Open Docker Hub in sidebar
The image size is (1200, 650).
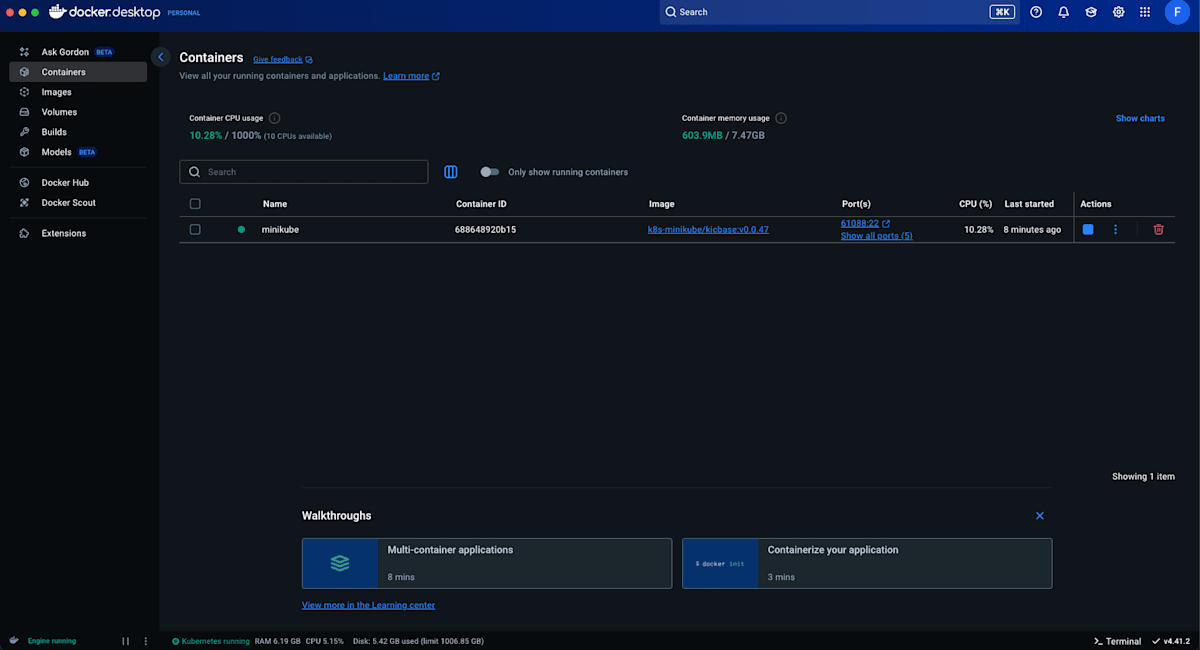point(78,183)
